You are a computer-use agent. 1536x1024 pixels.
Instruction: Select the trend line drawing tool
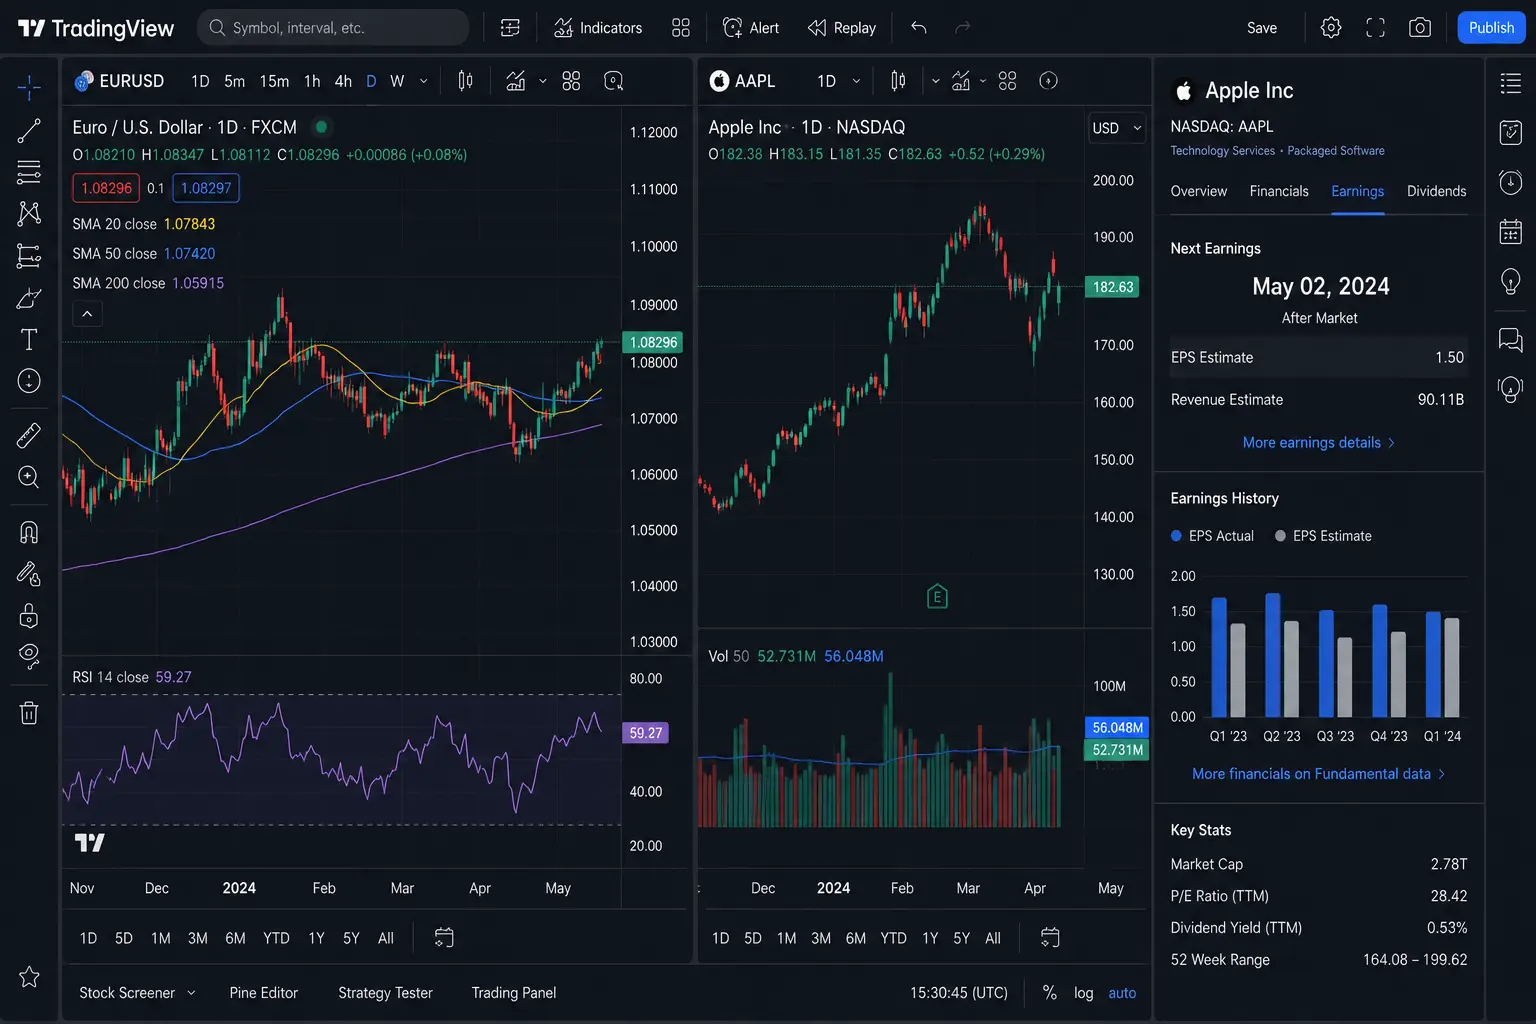pos(29,130)
